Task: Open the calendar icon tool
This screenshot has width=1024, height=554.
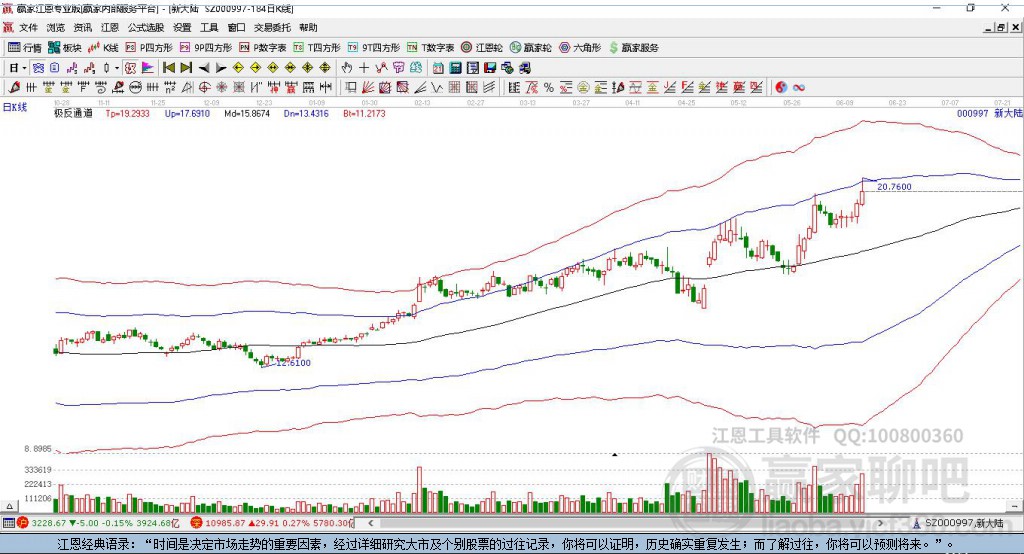Action: click(438, 68)
